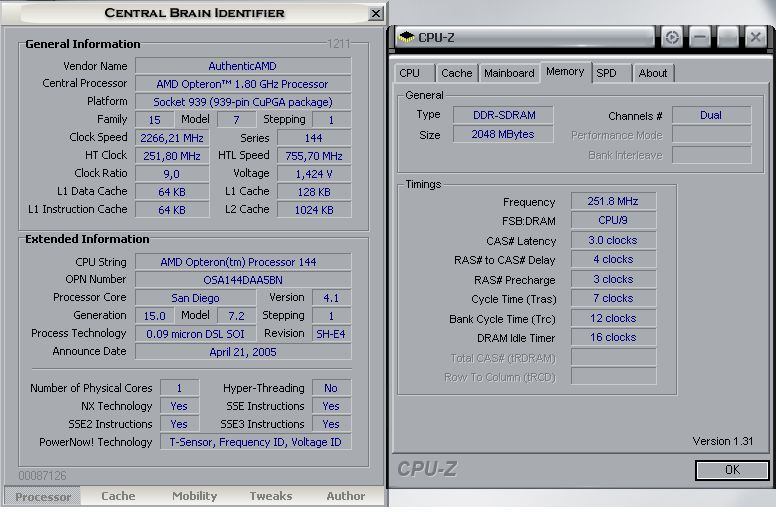Close the Central Brain Identifier window
Viewport: 776px width, 512px height.
click(376, 13)
